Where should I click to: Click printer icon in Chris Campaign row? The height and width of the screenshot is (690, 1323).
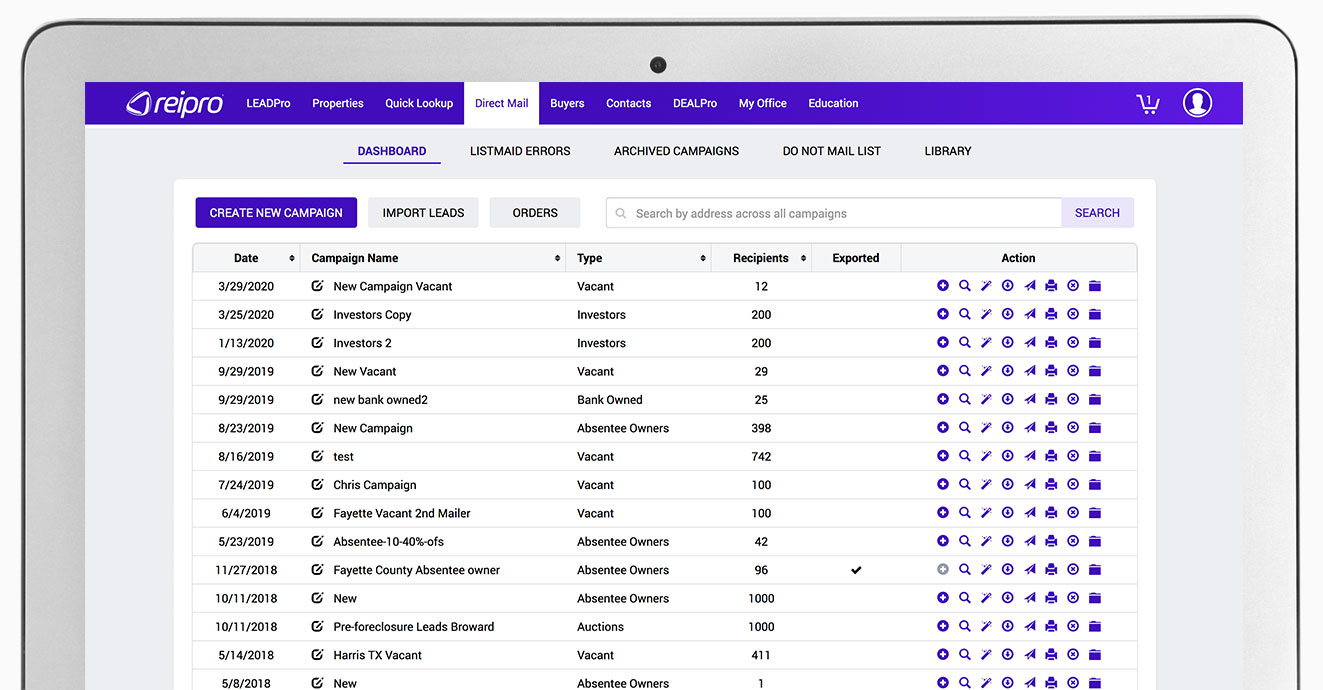[1051, 485]
